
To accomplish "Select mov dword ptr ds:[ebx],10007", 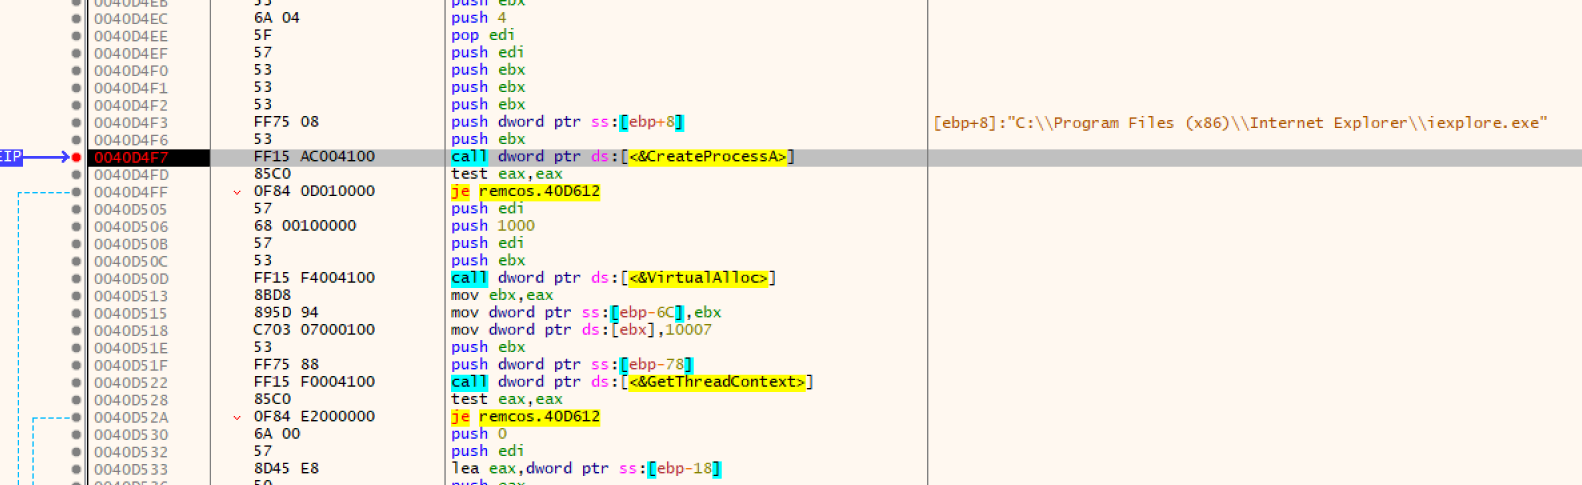I will [x=581, y=330].
